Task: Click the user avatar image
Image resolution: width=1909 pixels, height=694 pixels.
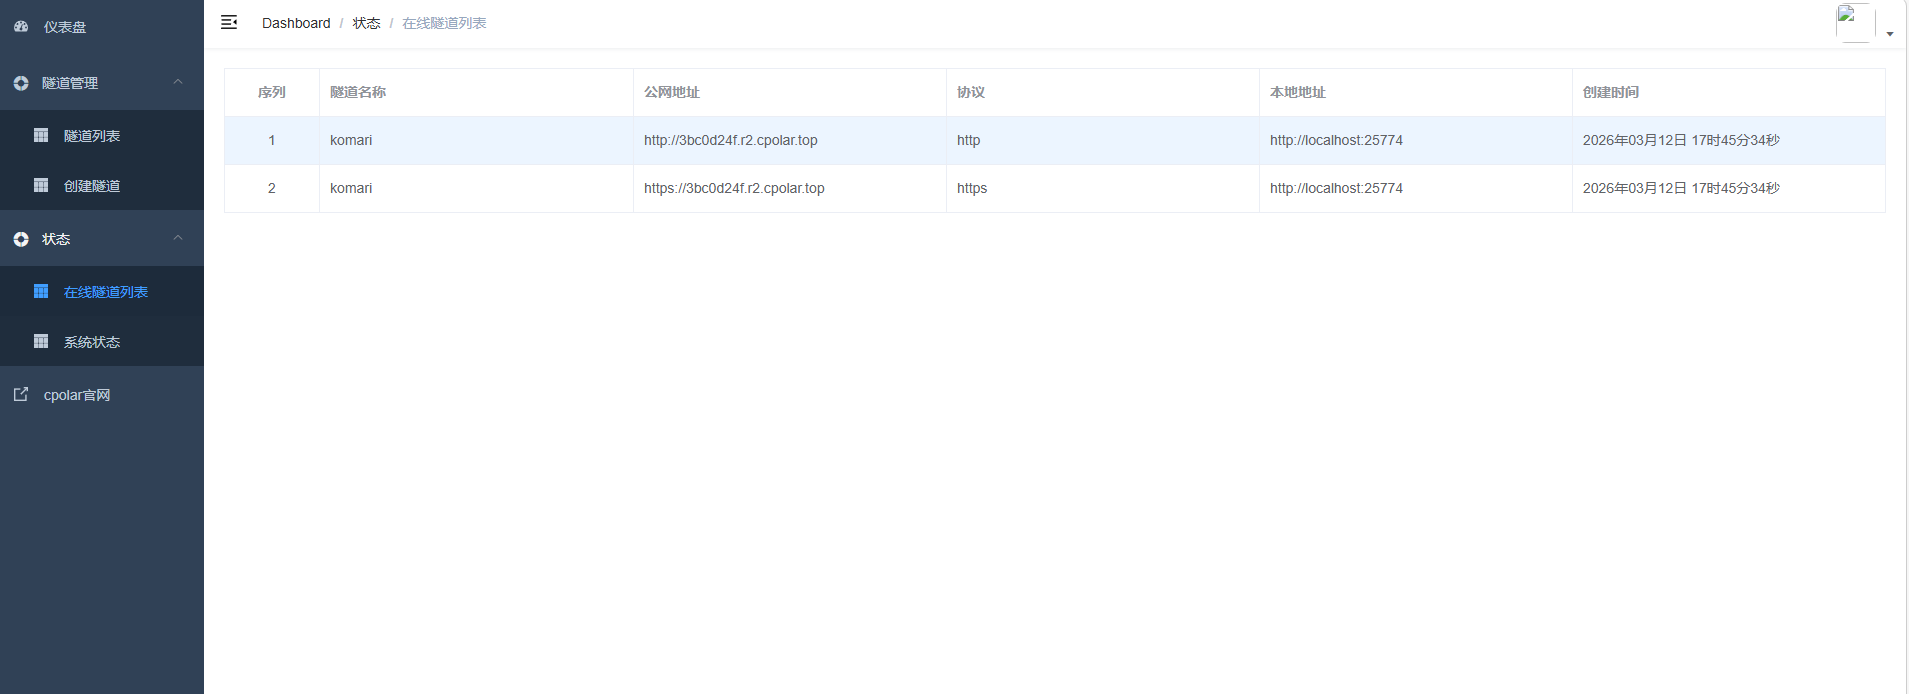Action: [x=1855, y=22]
